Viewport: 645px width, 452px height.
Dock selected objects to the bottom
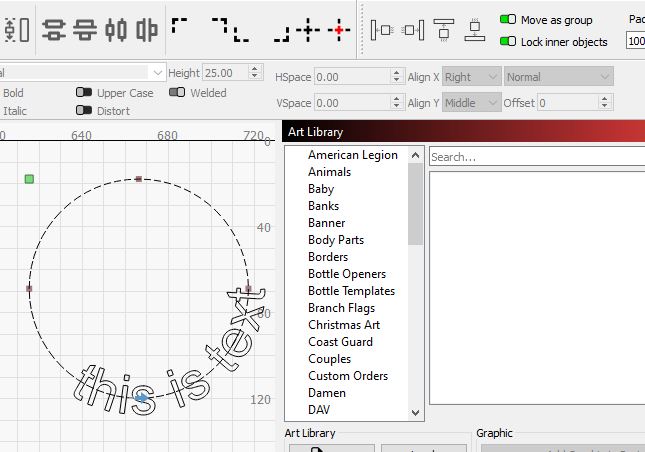point(475,30)
